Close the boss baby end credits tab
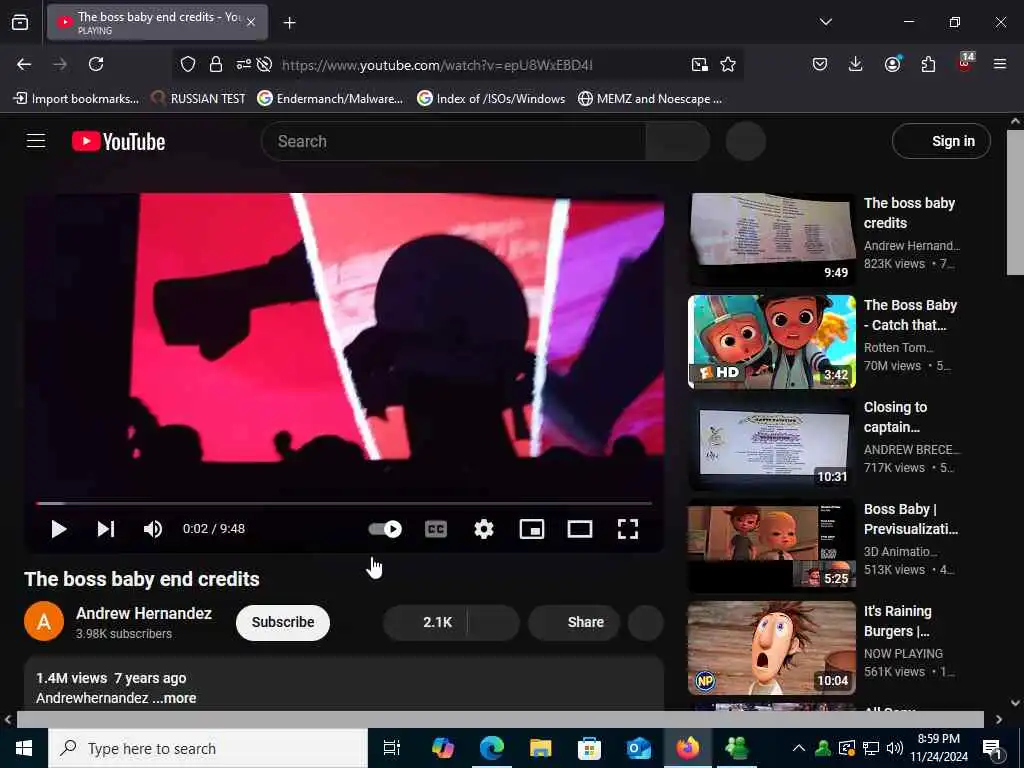The height and width of the screenshot is (768, 1024). pos(251,22)
